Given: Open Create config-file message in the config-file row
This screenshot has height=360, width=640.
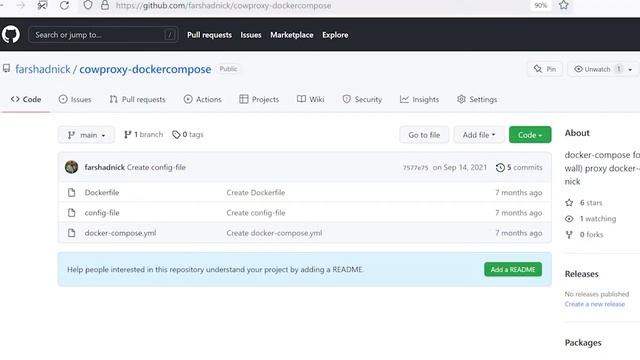Looking at the screenshot, I should coord(256,213).
